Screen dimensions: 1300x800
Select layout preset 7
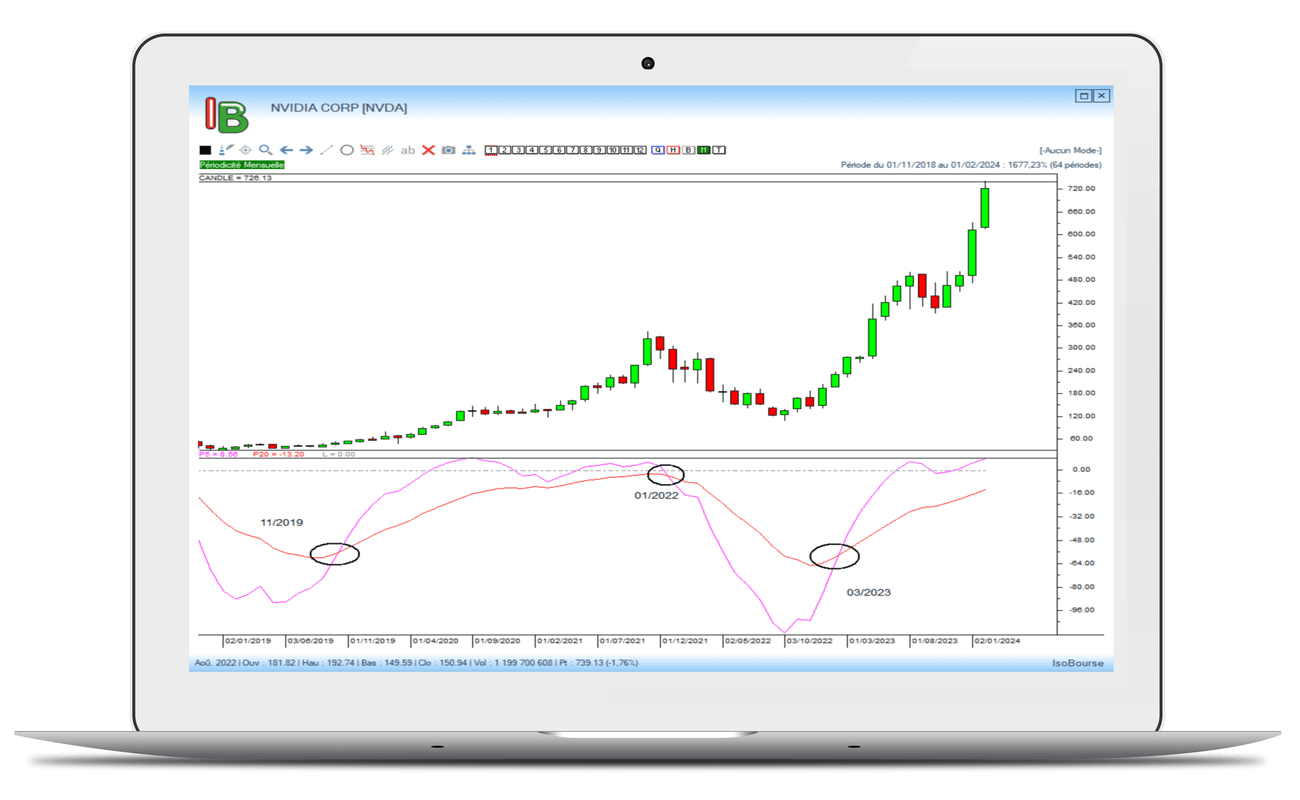[x=573, y=150]
